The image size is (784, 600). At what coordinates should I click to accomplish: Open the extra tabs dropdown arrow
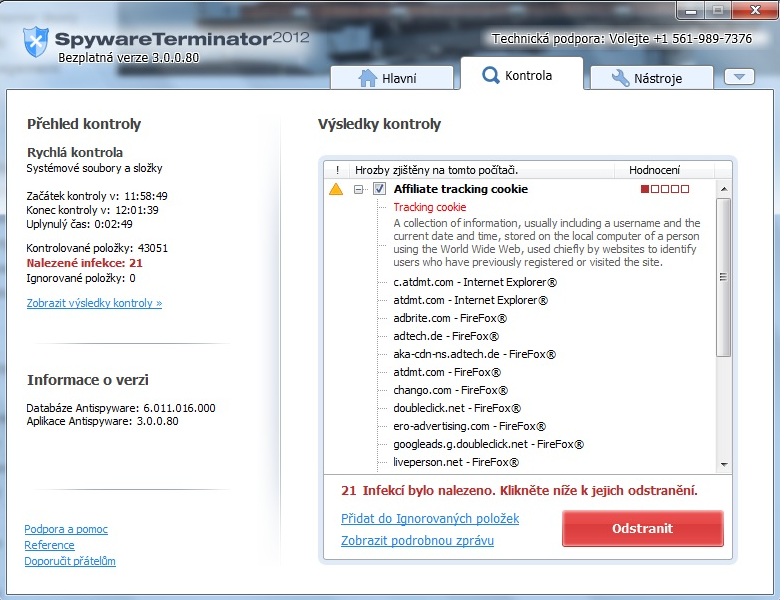click(740, 77)
